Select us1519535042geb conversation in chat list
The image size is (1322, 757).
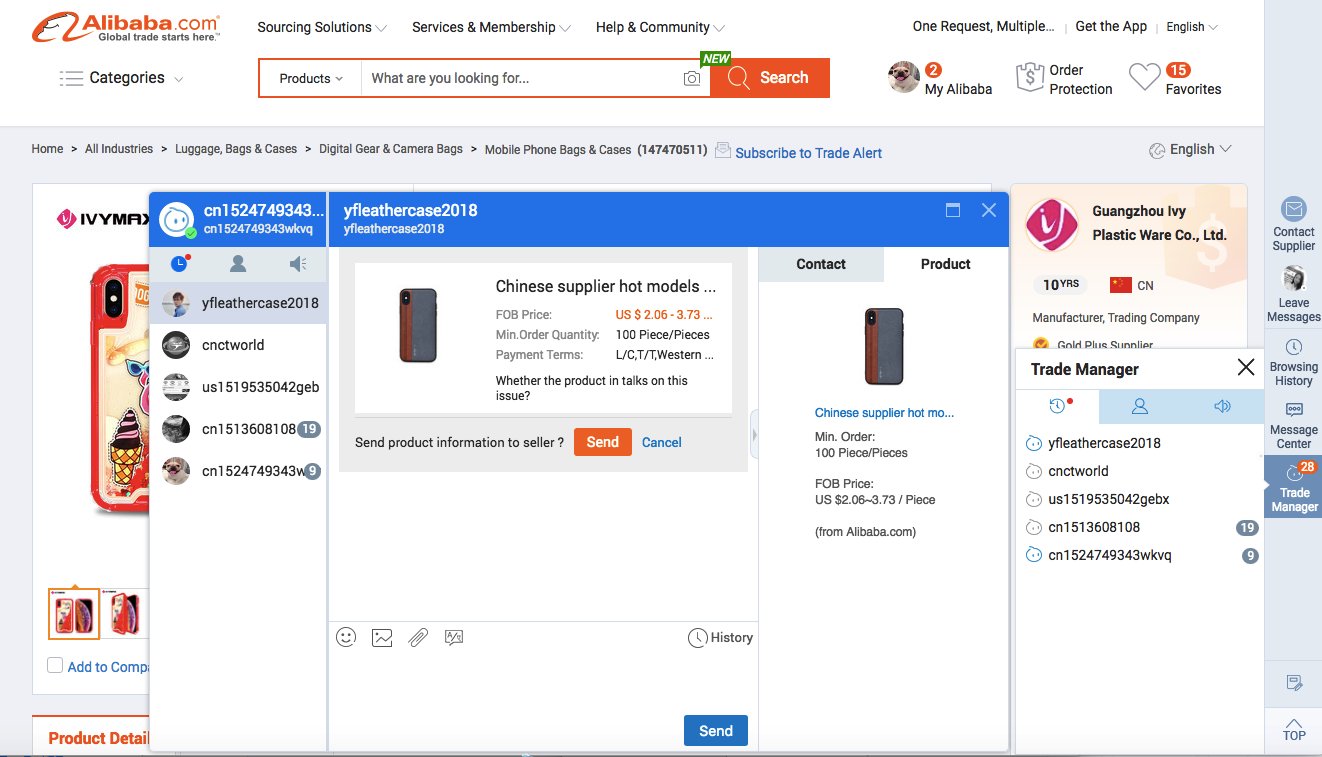pos(239,387)
